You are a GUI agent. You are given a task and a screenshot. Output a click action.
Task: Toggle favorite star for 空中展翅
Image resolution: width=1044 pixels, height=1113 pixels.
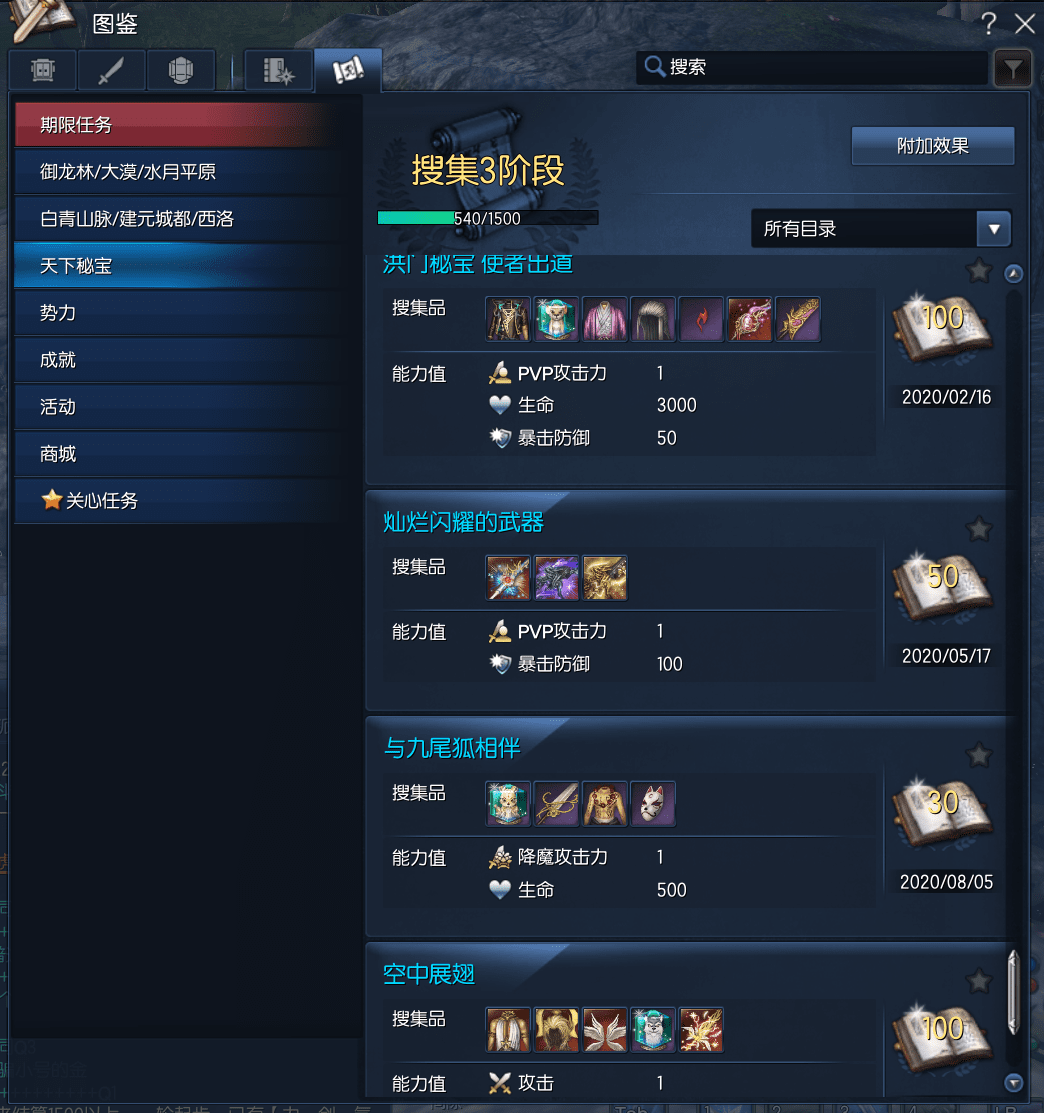[979, 981]
